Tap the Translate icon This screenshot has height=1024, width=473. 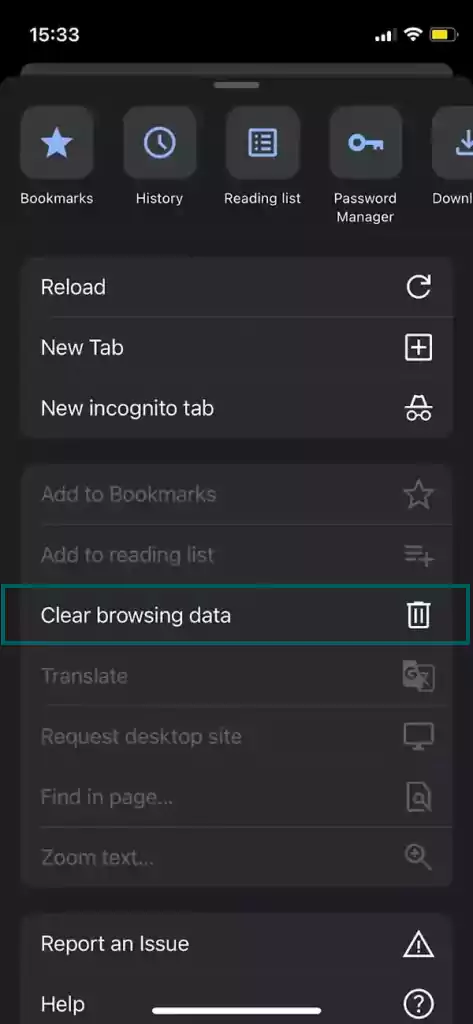tap(419, 676)
